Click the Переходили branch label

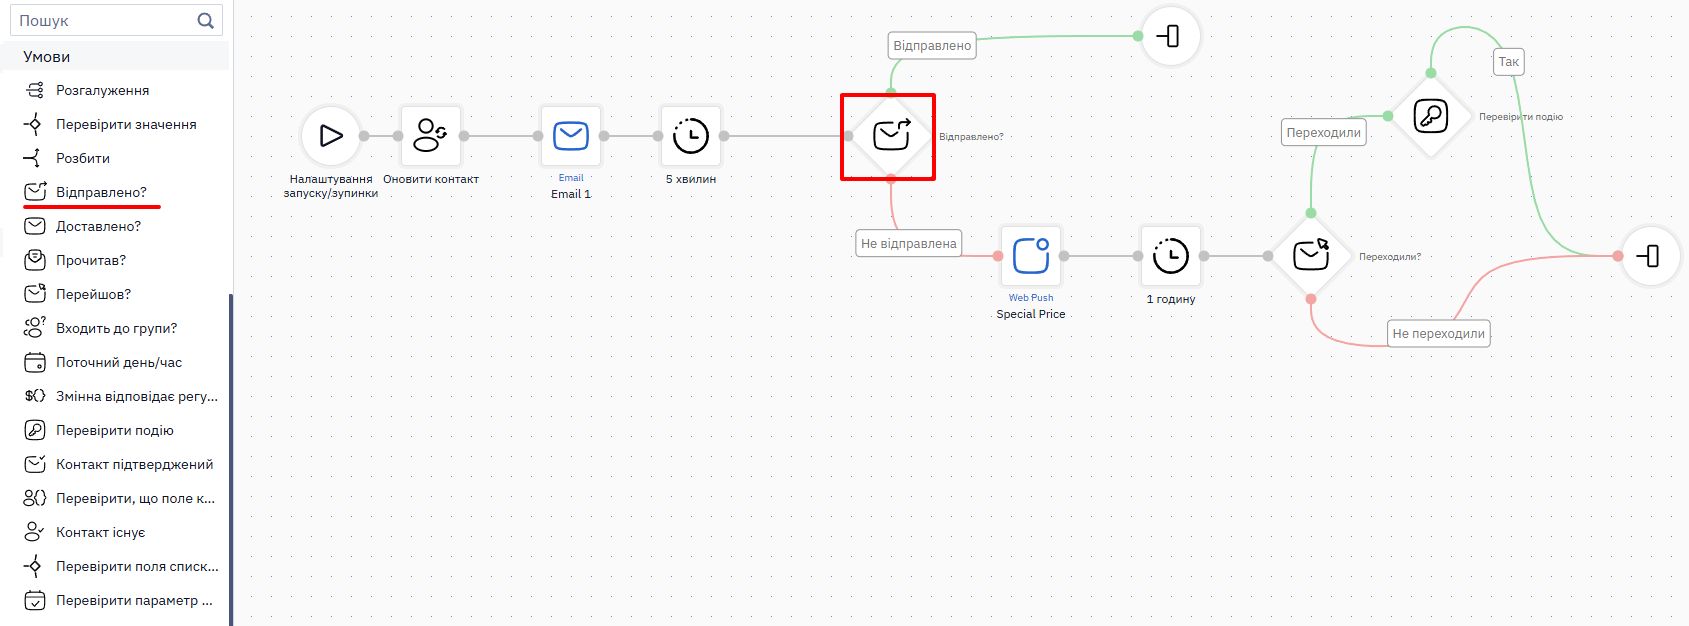click(x=1324, y=133)
